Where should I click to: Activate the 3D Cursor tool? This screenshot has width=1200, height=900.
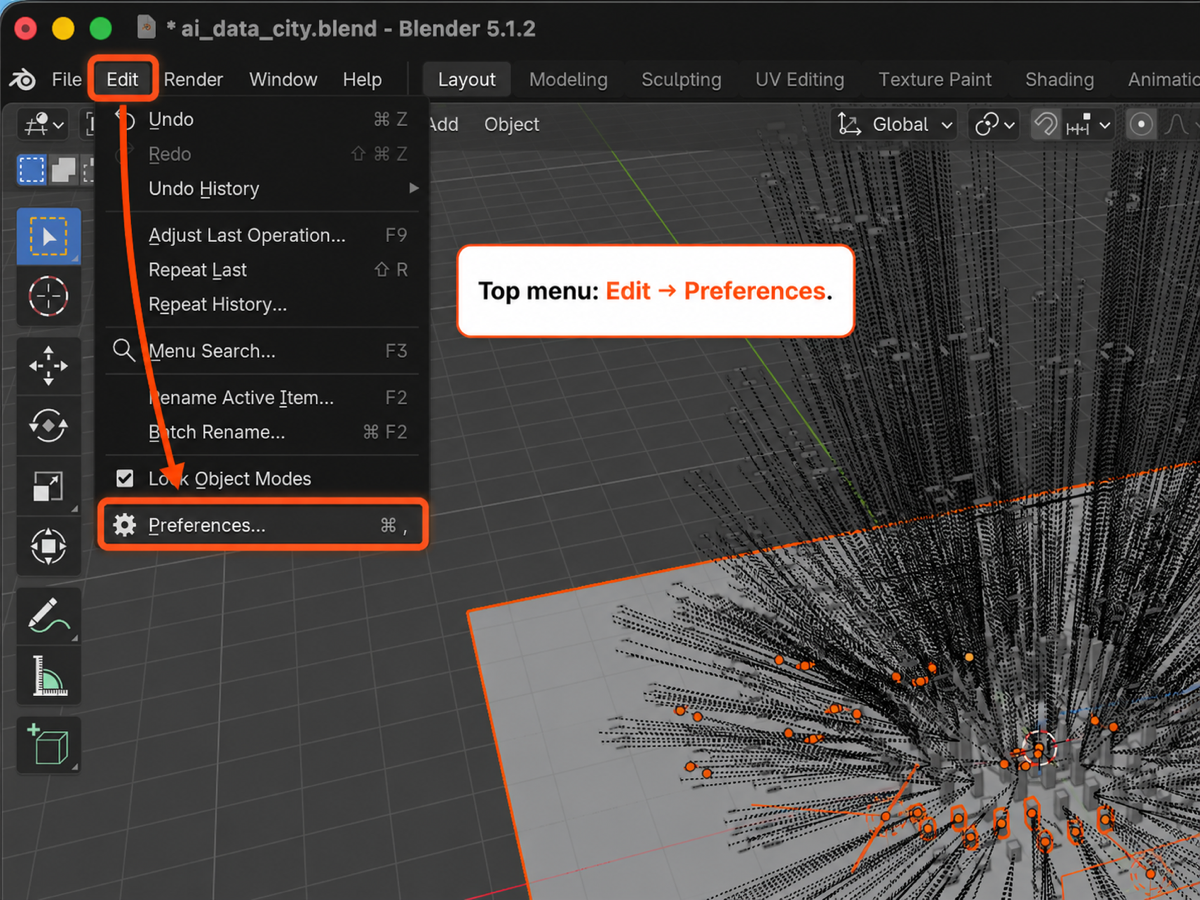click(49, 296)
